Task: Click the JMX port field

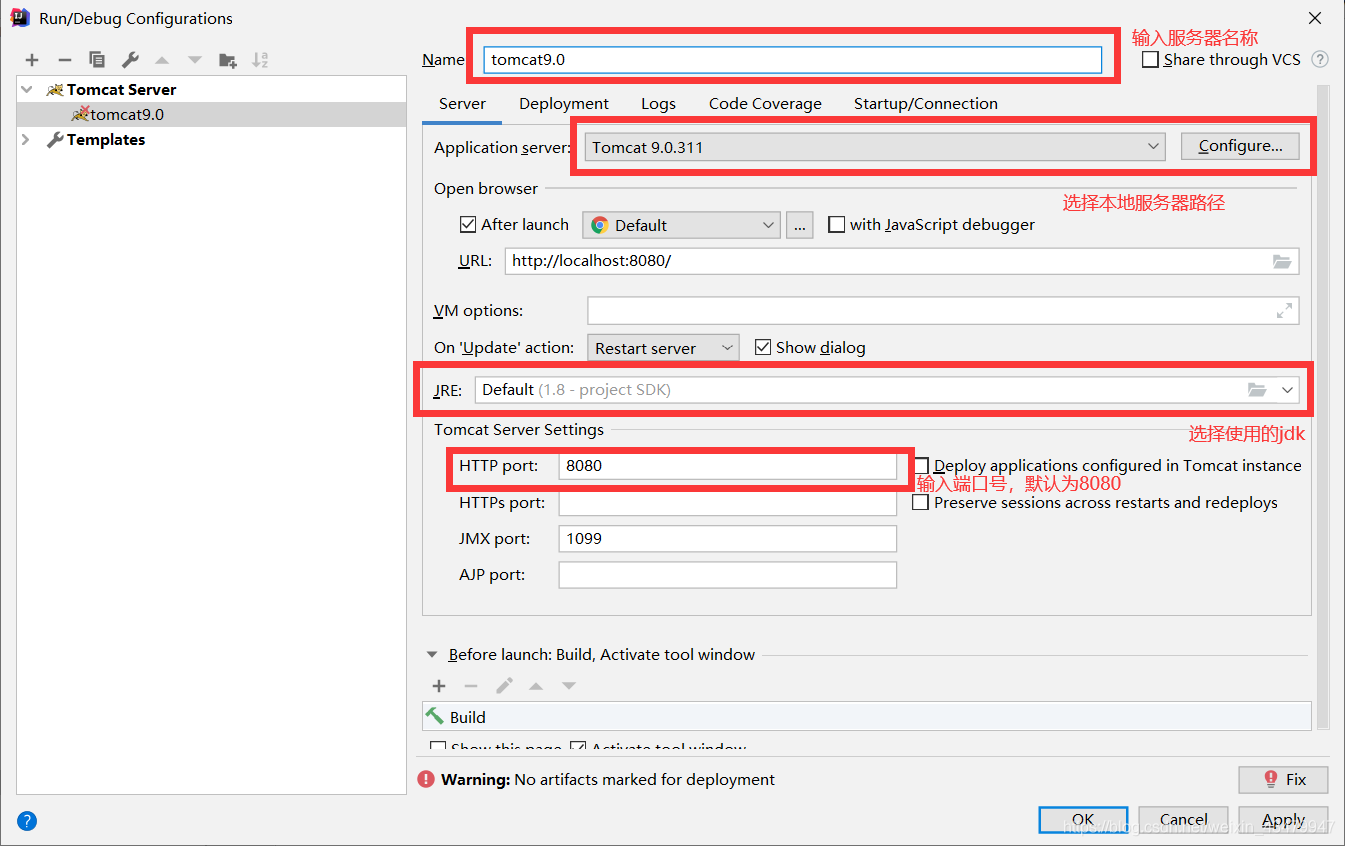Action: coord(728,539)
